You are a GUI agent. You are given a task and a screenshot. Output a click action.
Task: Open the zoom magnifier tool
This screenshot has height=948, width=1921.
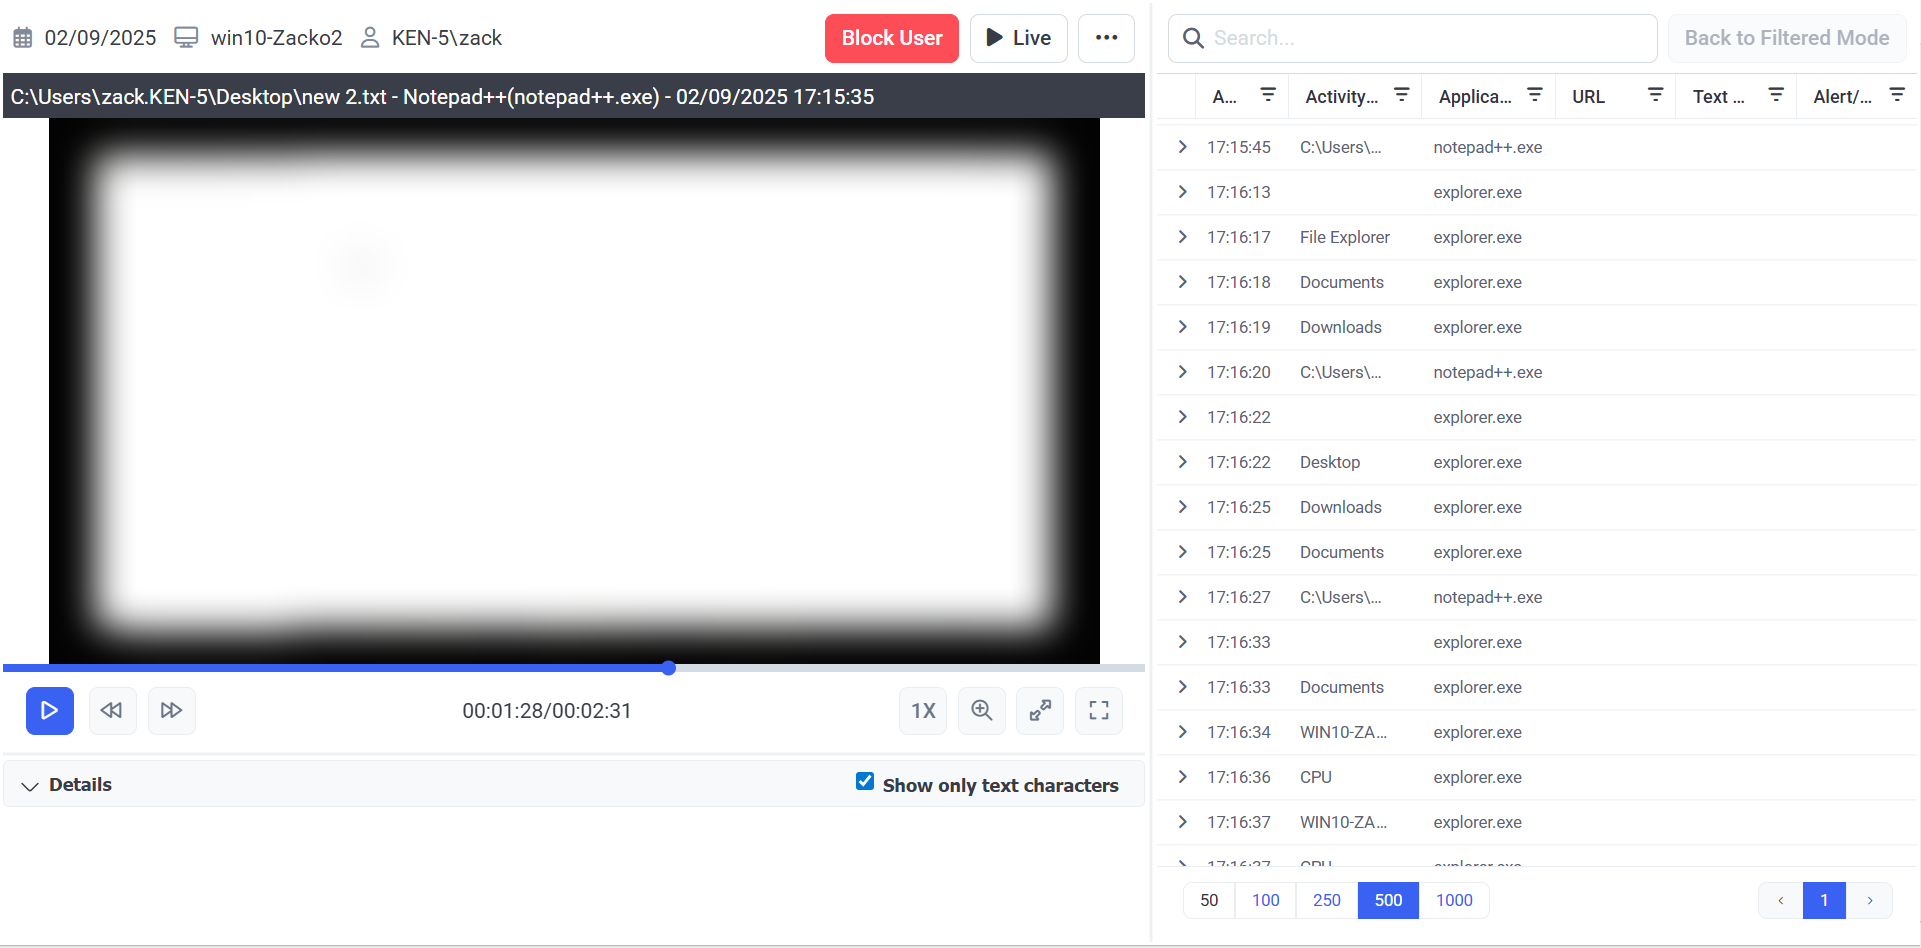click(981, 710)
